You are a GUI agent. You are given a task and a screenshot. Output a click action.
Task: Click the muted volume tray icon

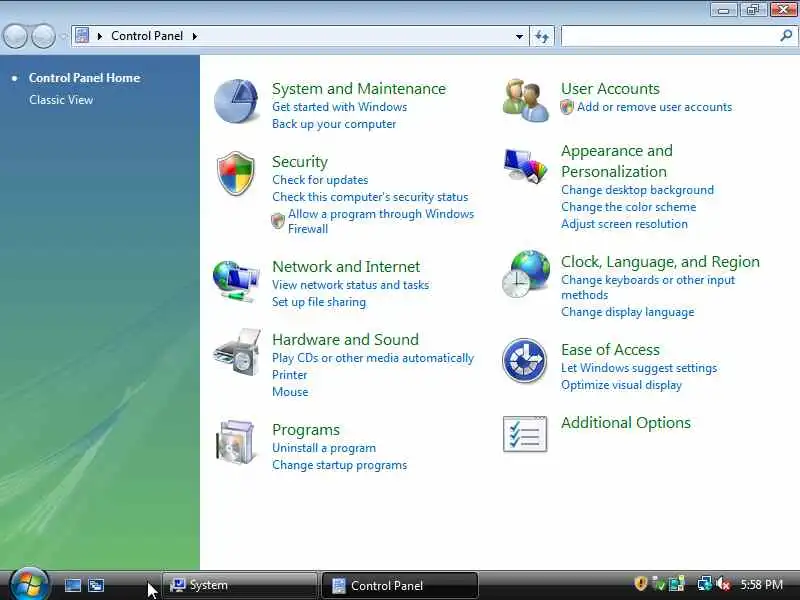[723, 584]
